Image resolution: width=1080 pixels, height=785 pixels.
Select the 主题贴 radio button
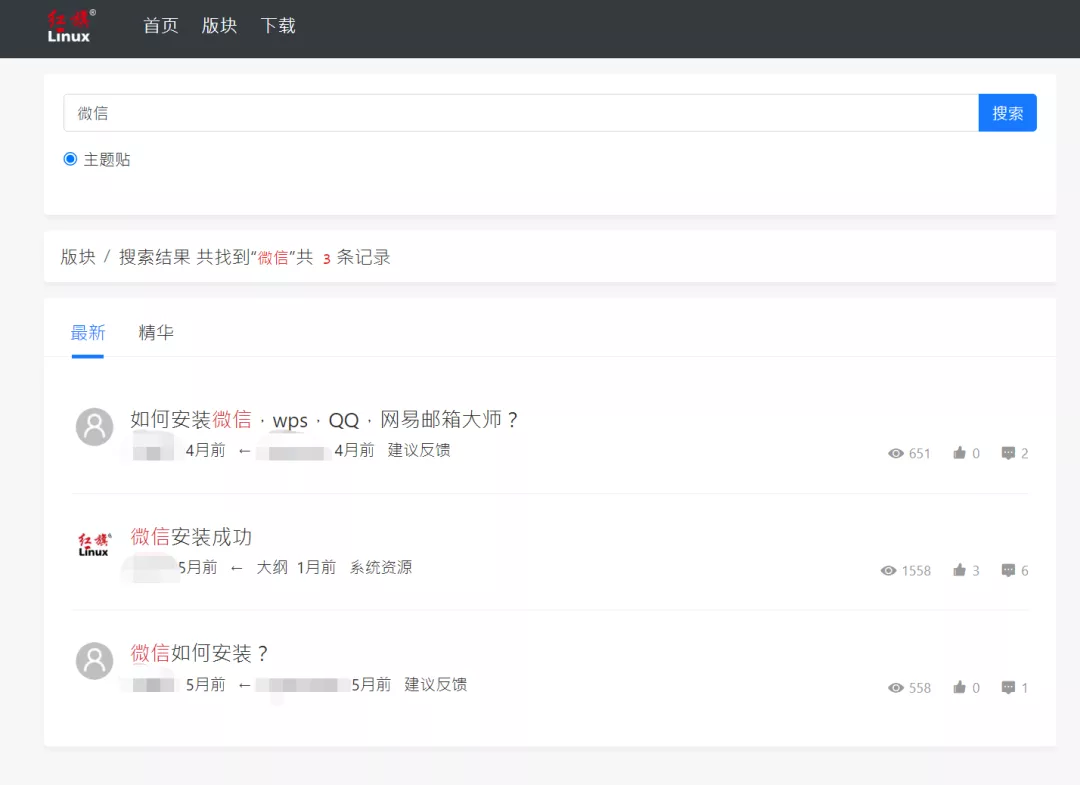pyautogui.click(x=70, y=159)
